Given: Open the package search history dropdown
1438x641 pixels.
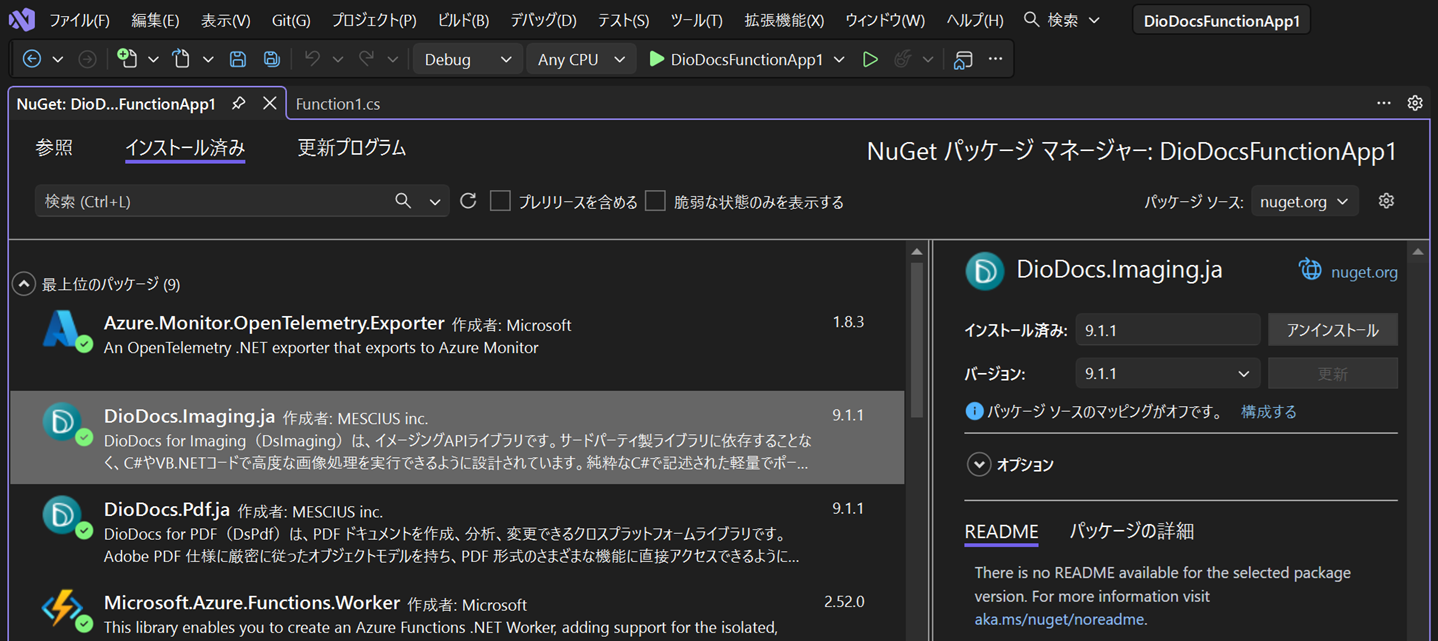Looking at the screenshot, I should click(x=435, y=202).
